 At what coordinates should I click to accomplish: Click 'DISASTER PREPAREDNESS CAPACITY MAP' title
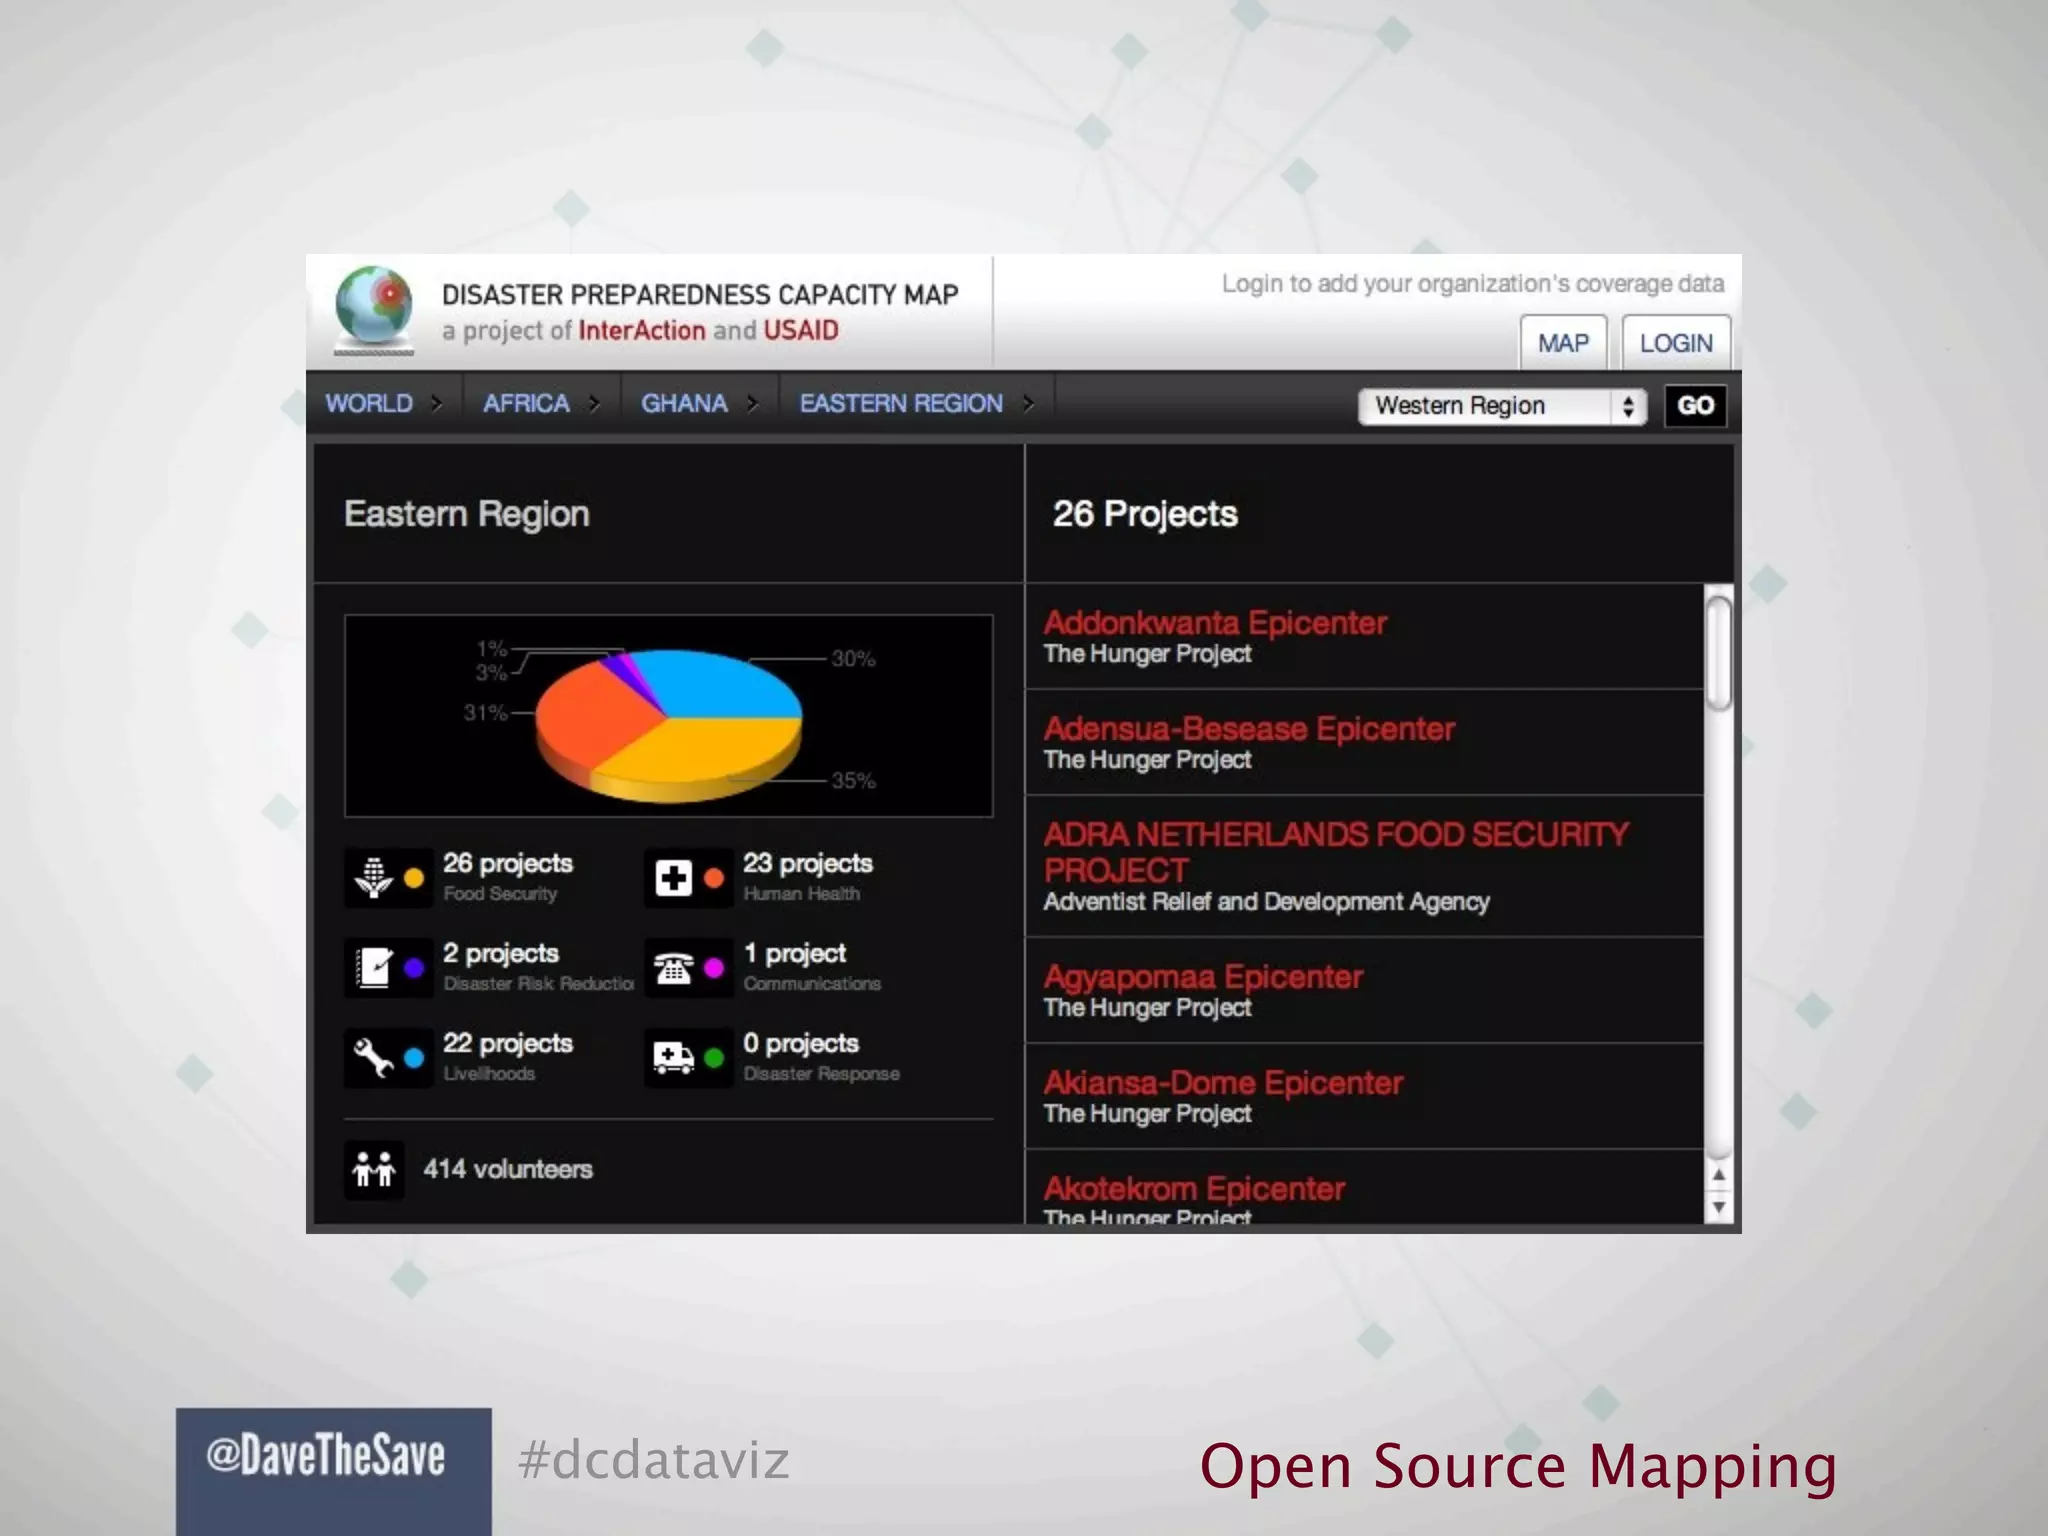click(700, 295)
